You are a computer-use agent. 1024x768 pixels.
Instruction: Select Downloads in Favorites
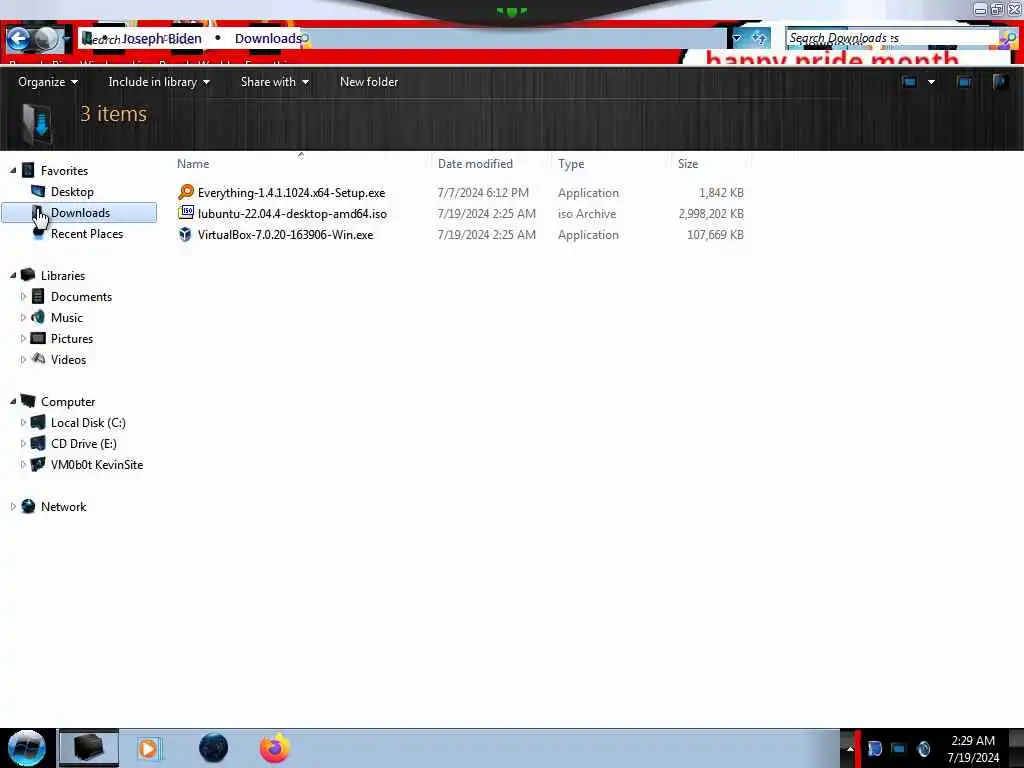tap(80, 213)
